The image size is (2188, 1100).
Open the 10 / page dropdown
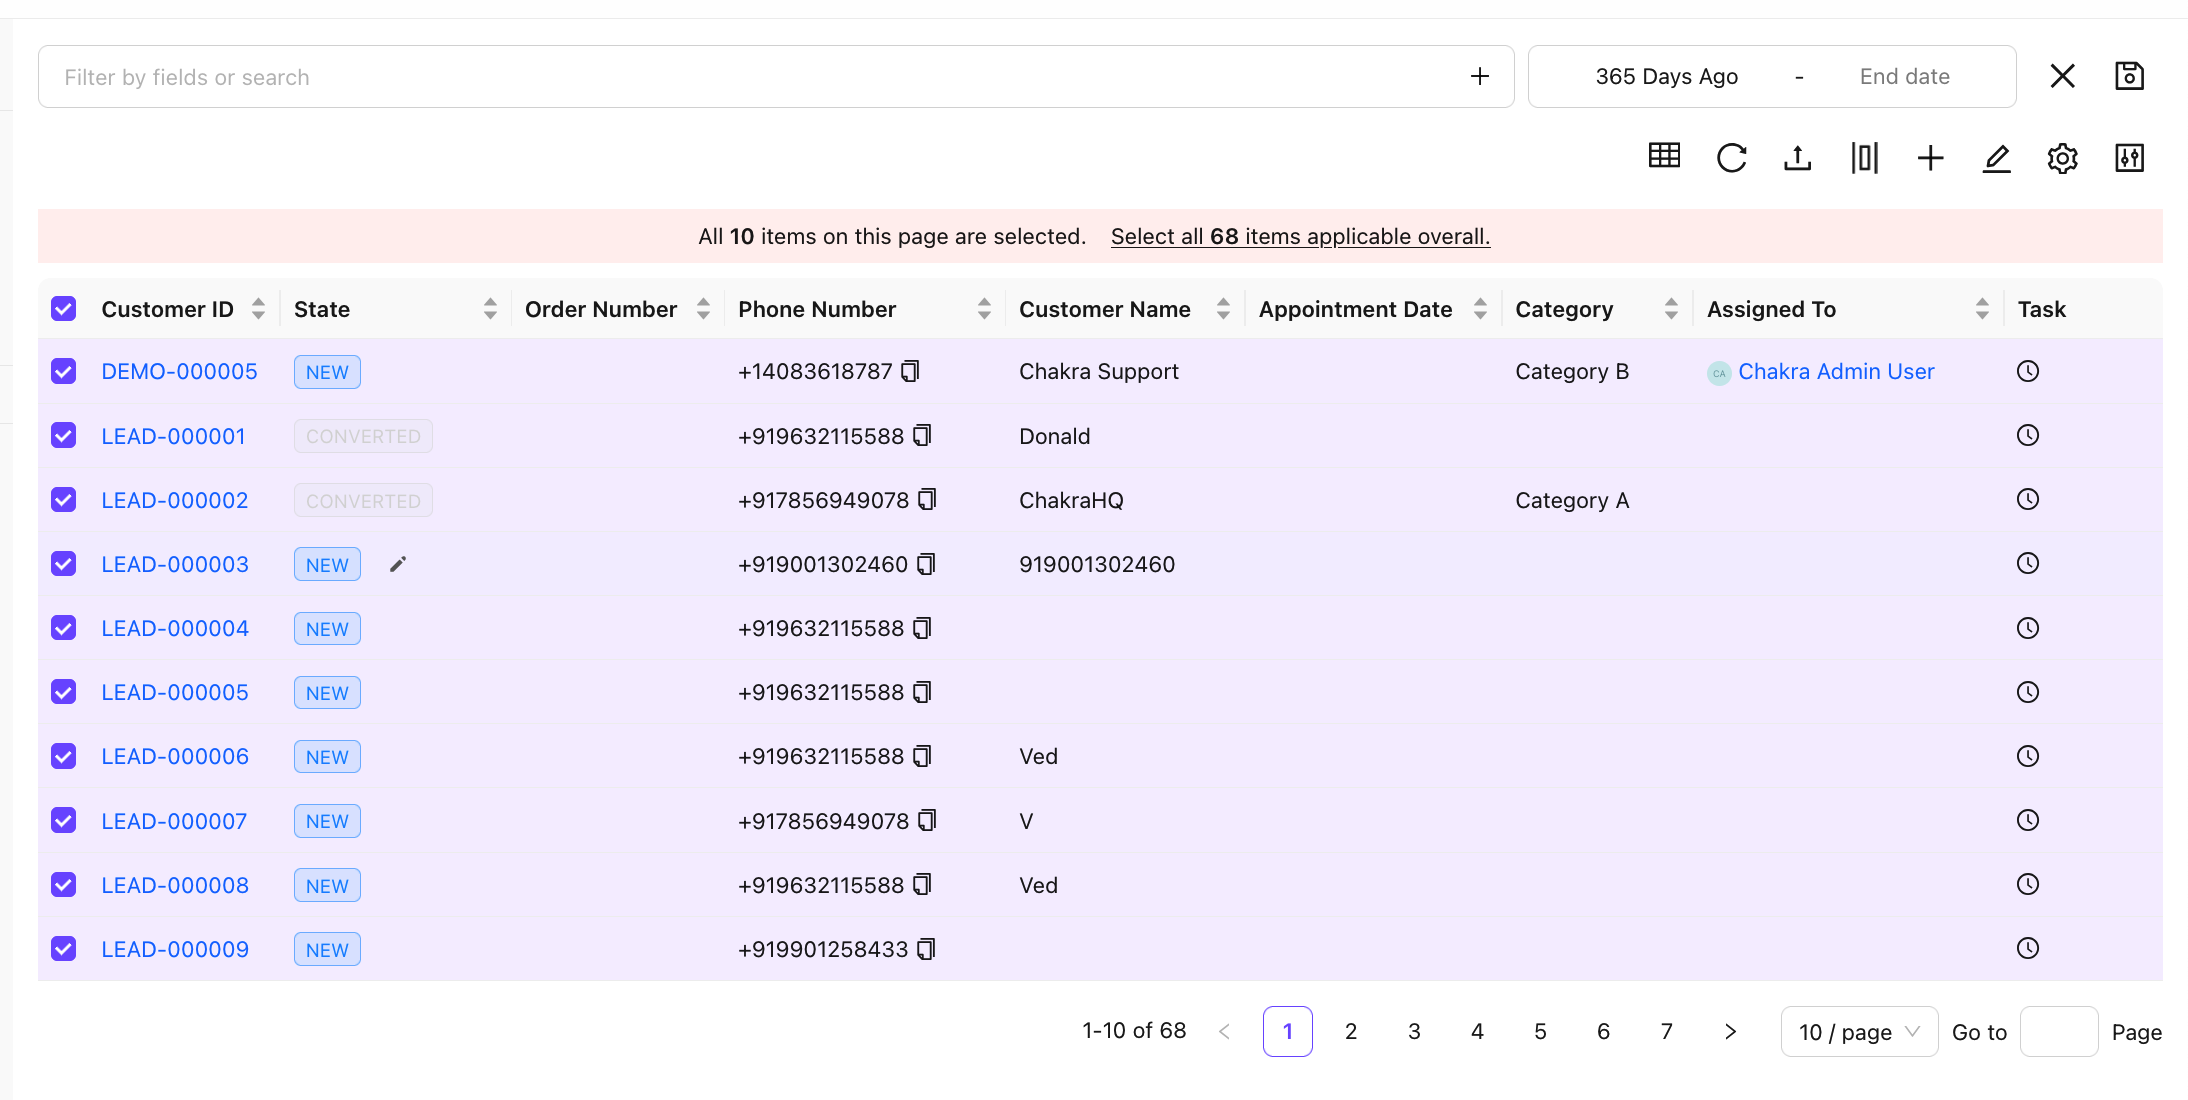click(1858, 1031)
